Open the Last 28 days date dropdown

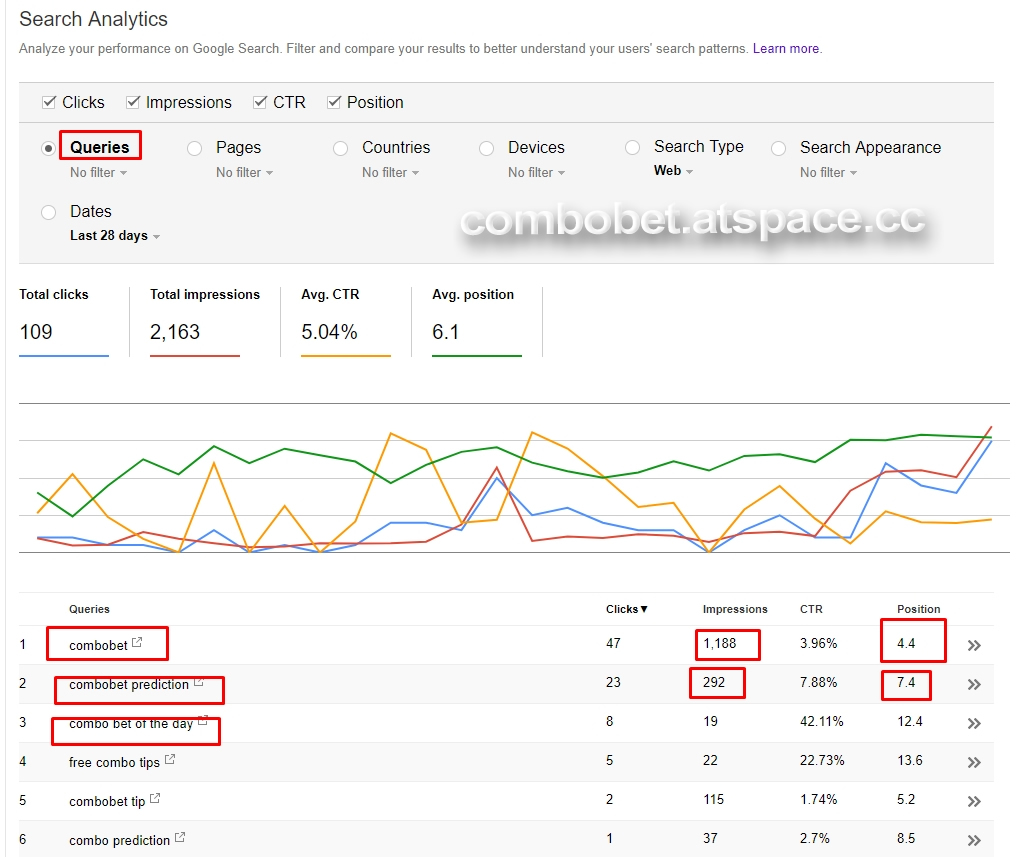(x=114, y=236)
